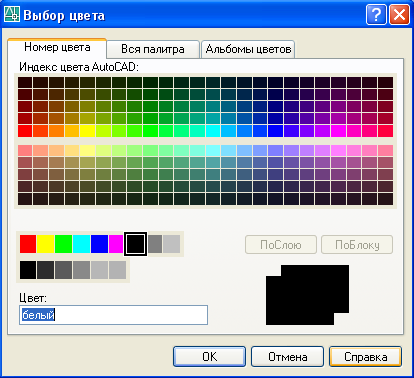
Task: Pick the dark gray swatch beside the outlined swatch
Action: click(155, 244)
